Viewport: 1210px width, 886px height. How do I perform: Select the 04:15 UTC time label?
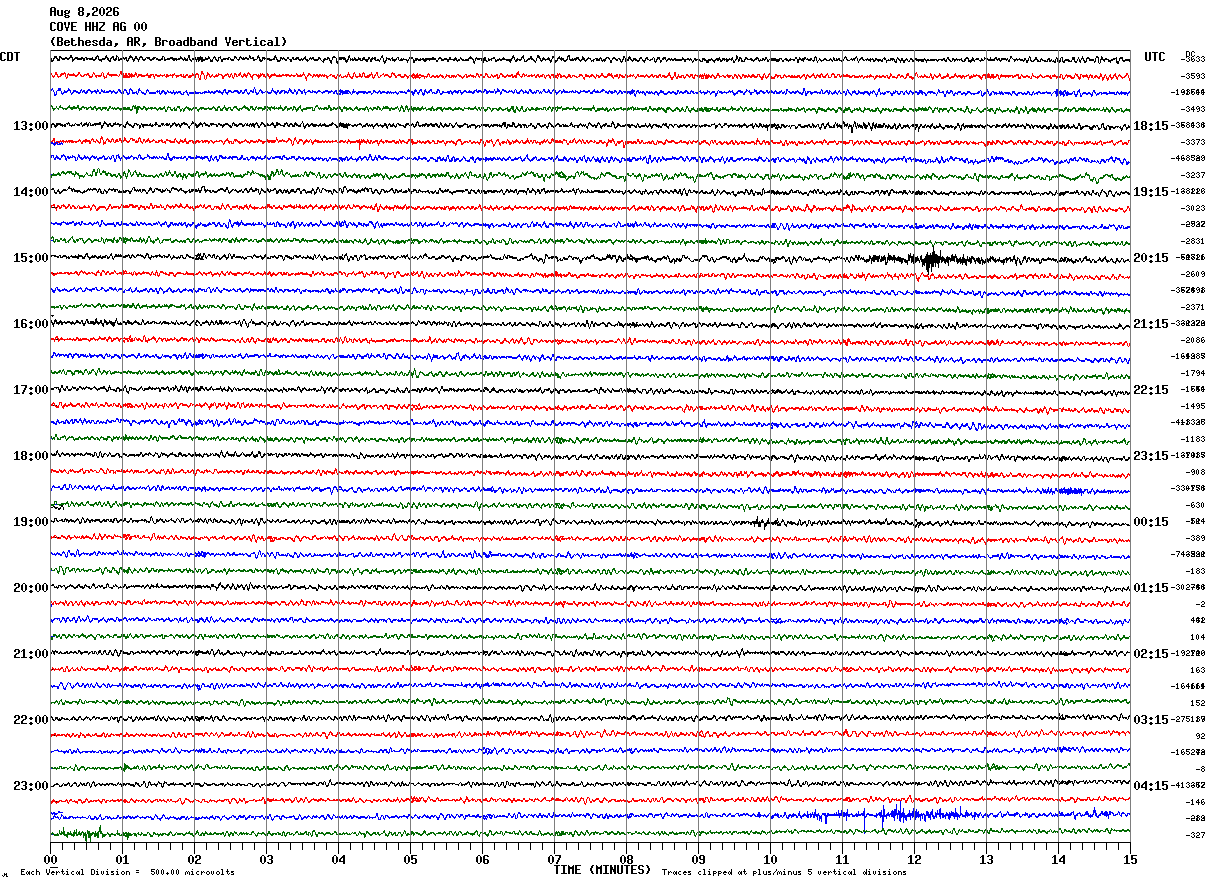tap(1151, 786)
